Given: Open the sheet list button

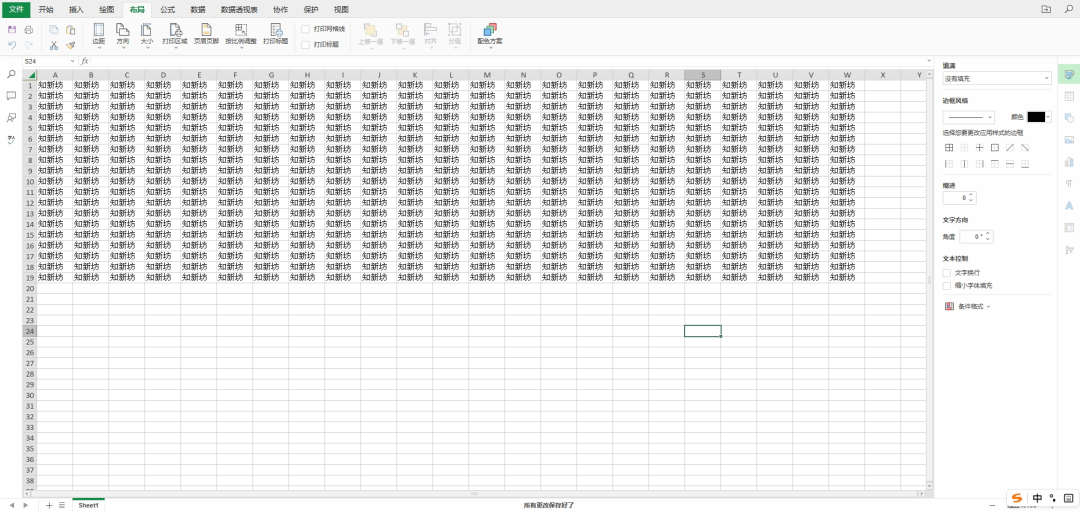Looking at the screenshot, I should [61, 505].
